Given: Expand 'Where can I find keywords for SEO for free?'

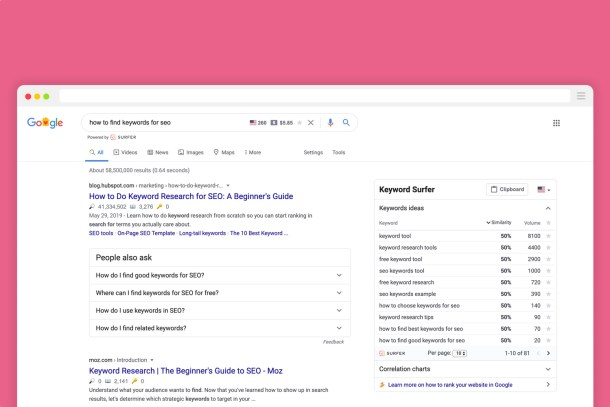Looking at the screenshot, I should pos(220,293).
